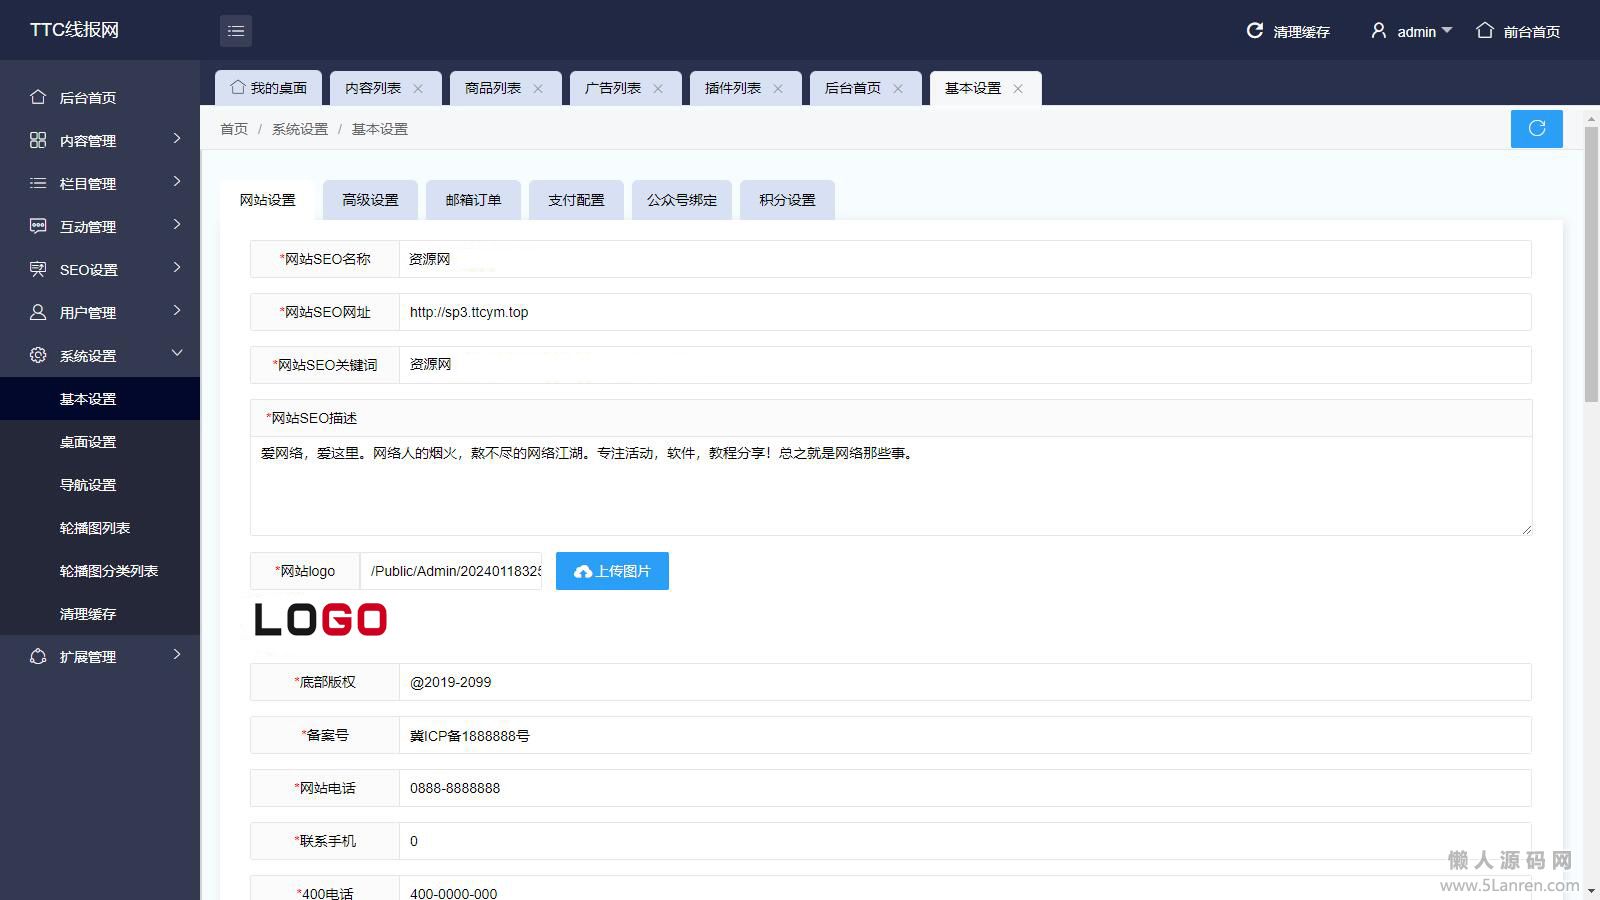Click the vertical page scrollbar
This screenshot has height=900, width=1600.
[1591, 265]
